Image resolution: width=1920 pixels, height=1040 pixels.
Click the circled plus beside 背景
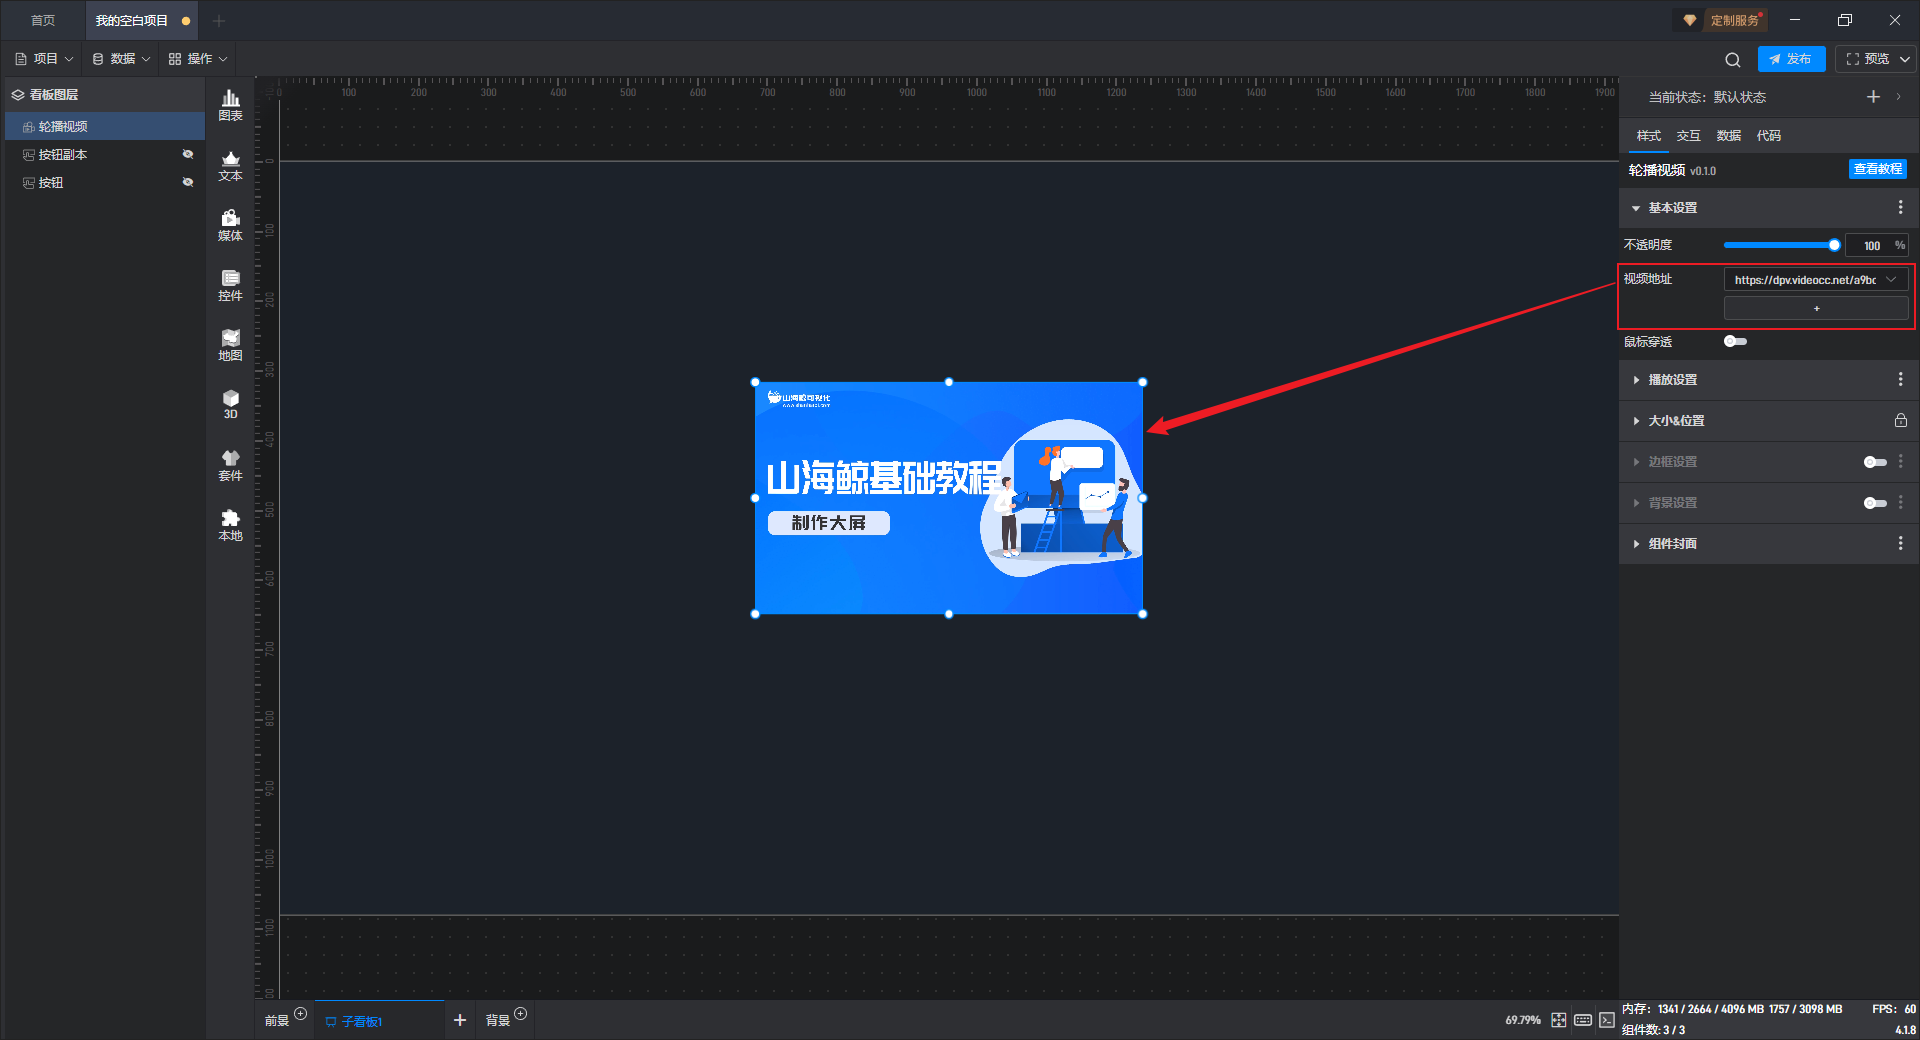point(520,1013)
